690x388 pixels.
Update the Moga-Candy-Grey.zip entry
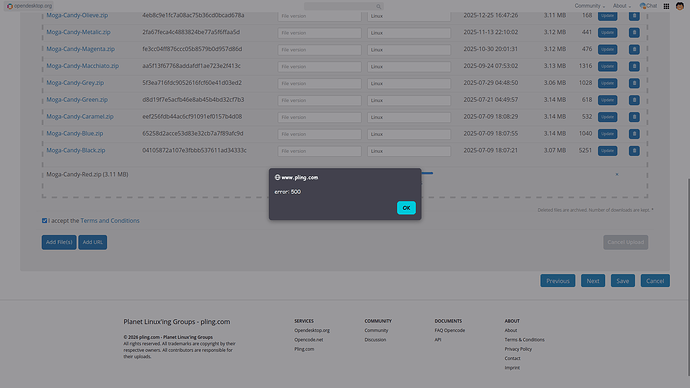607,83
